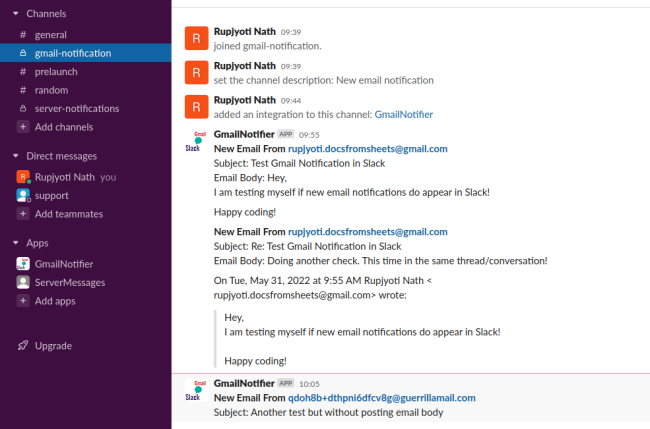Open the GmailNotifier integration link
Viewport: 650px width, 429px height.
point(404,114)
